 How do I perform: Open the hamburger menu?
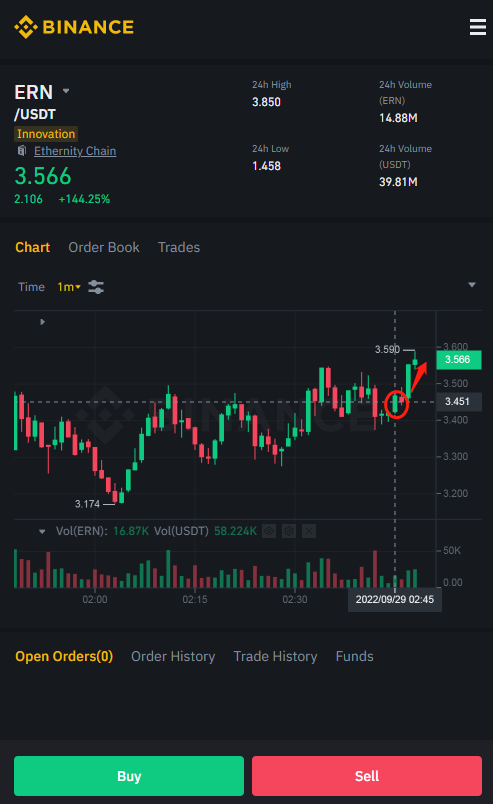(478, 27)
